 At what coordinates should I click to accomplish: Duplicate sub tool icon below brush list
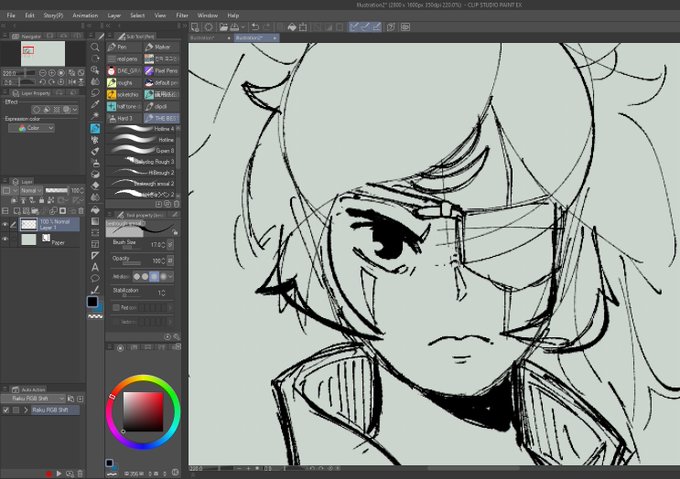tap(168, 204)
